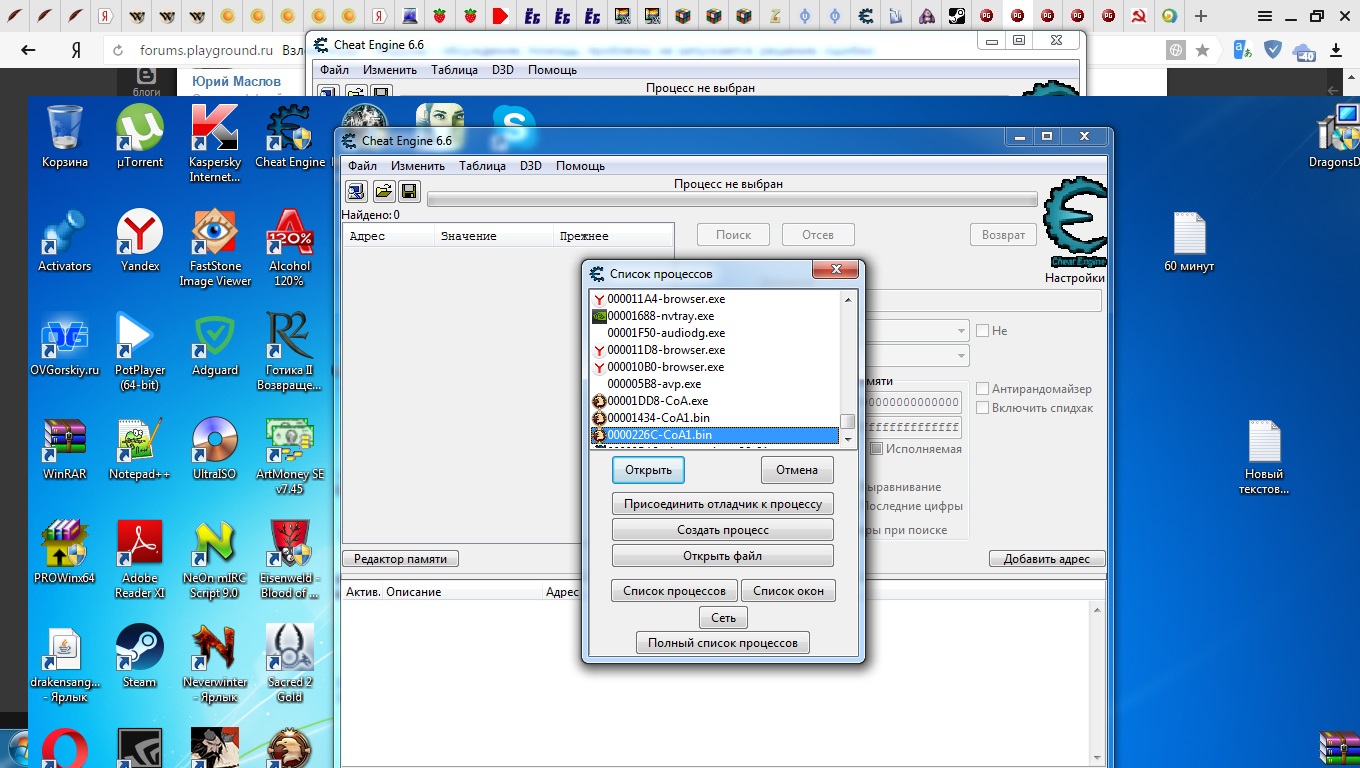The width and height of the screenshot is (1360, 768).
Task: Toggle the Антирандомайзер checkbox
Action: pyautogui.click(x=983, y=389)
